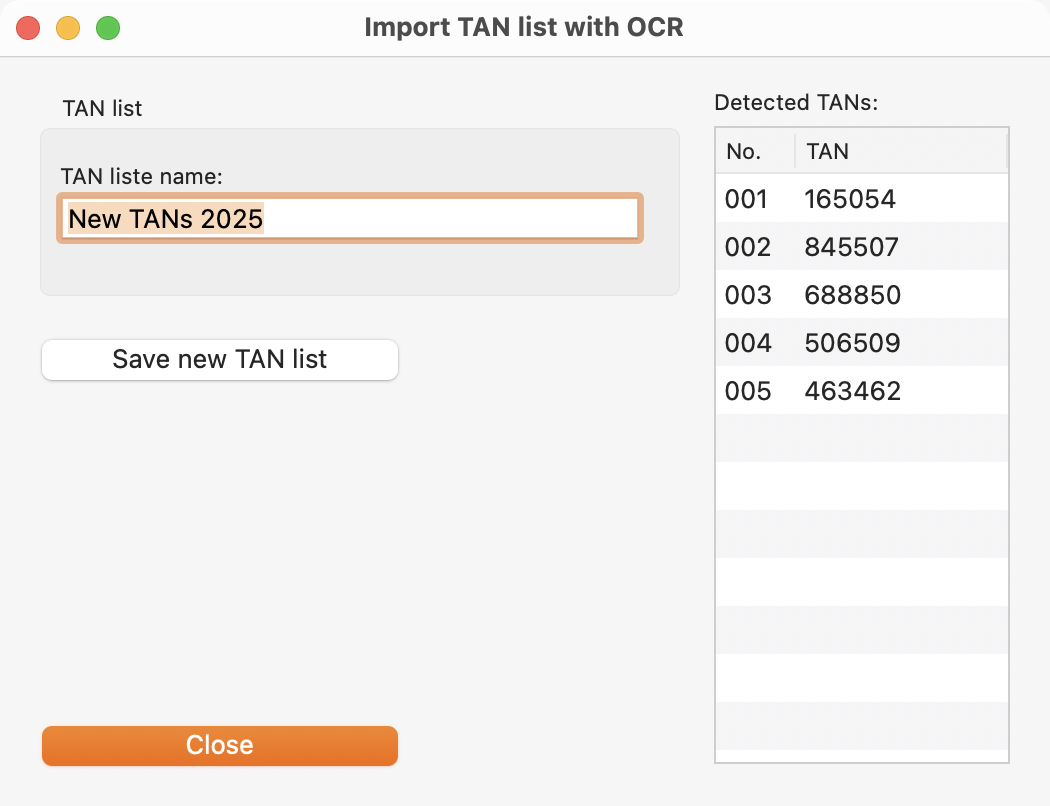Maximize the window with the green button

coord(108,28)
